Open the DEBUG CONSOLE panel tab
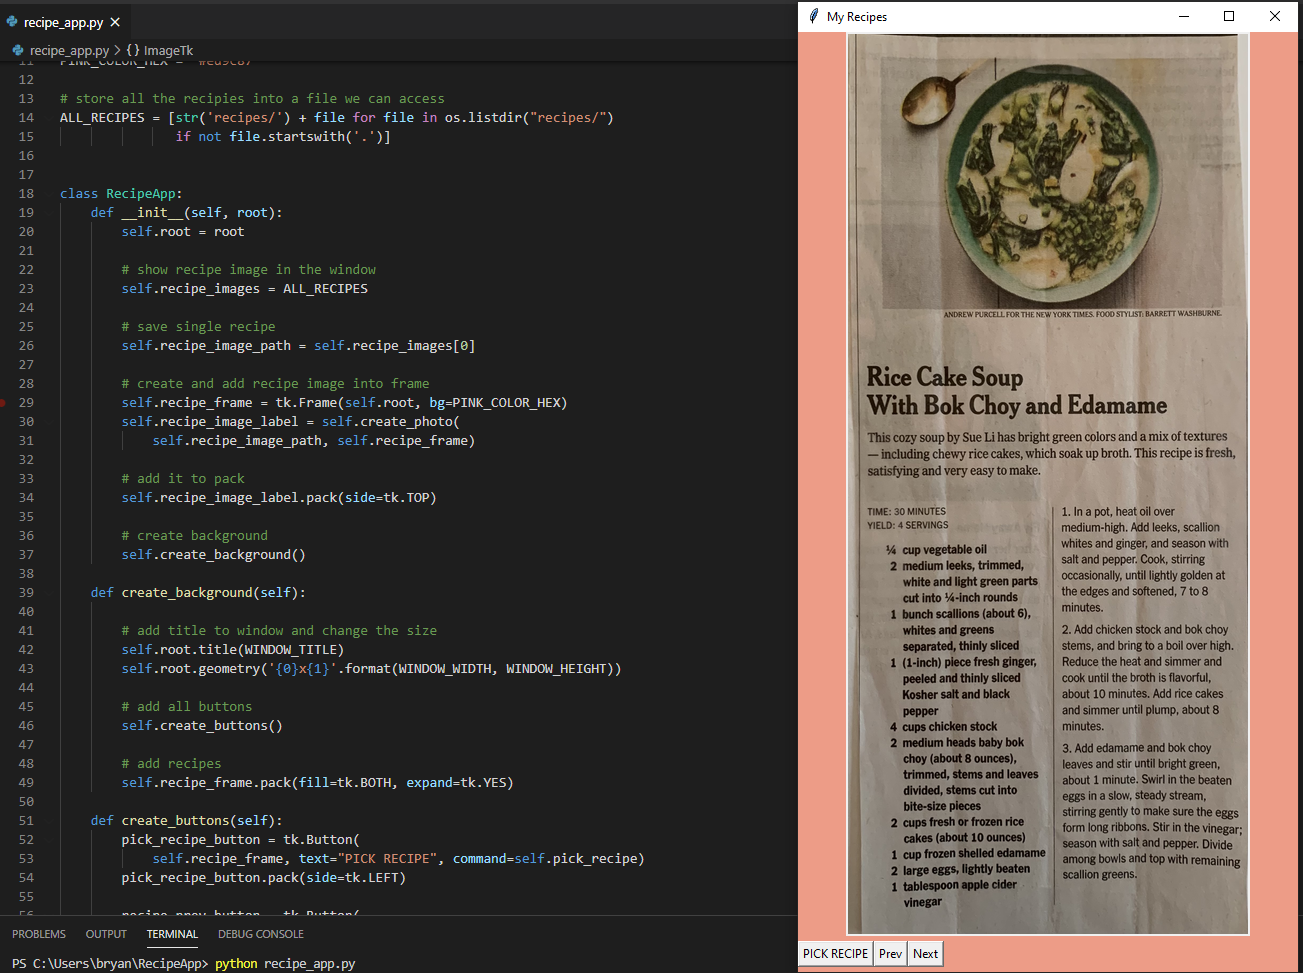 [261, 934]
